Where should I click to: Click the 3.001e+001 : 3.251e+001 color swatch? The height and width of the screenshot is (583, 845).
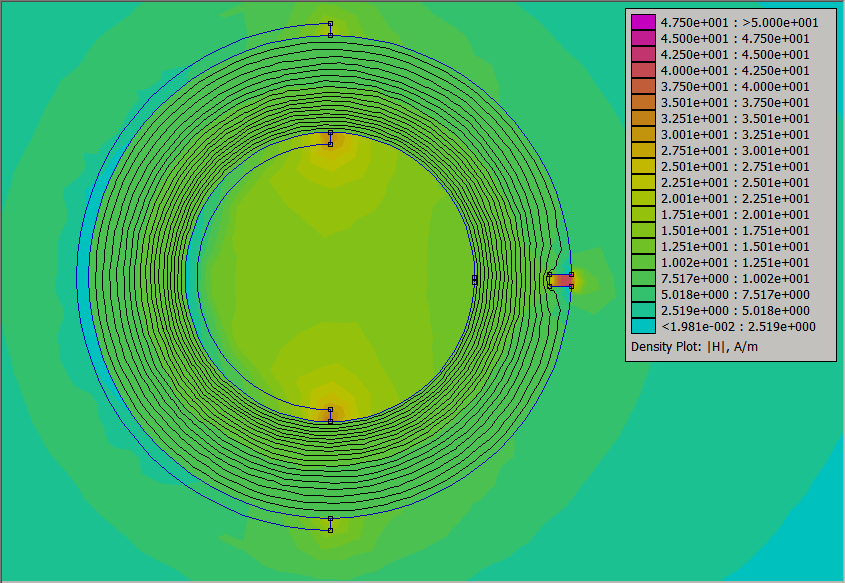click(643, 134)
